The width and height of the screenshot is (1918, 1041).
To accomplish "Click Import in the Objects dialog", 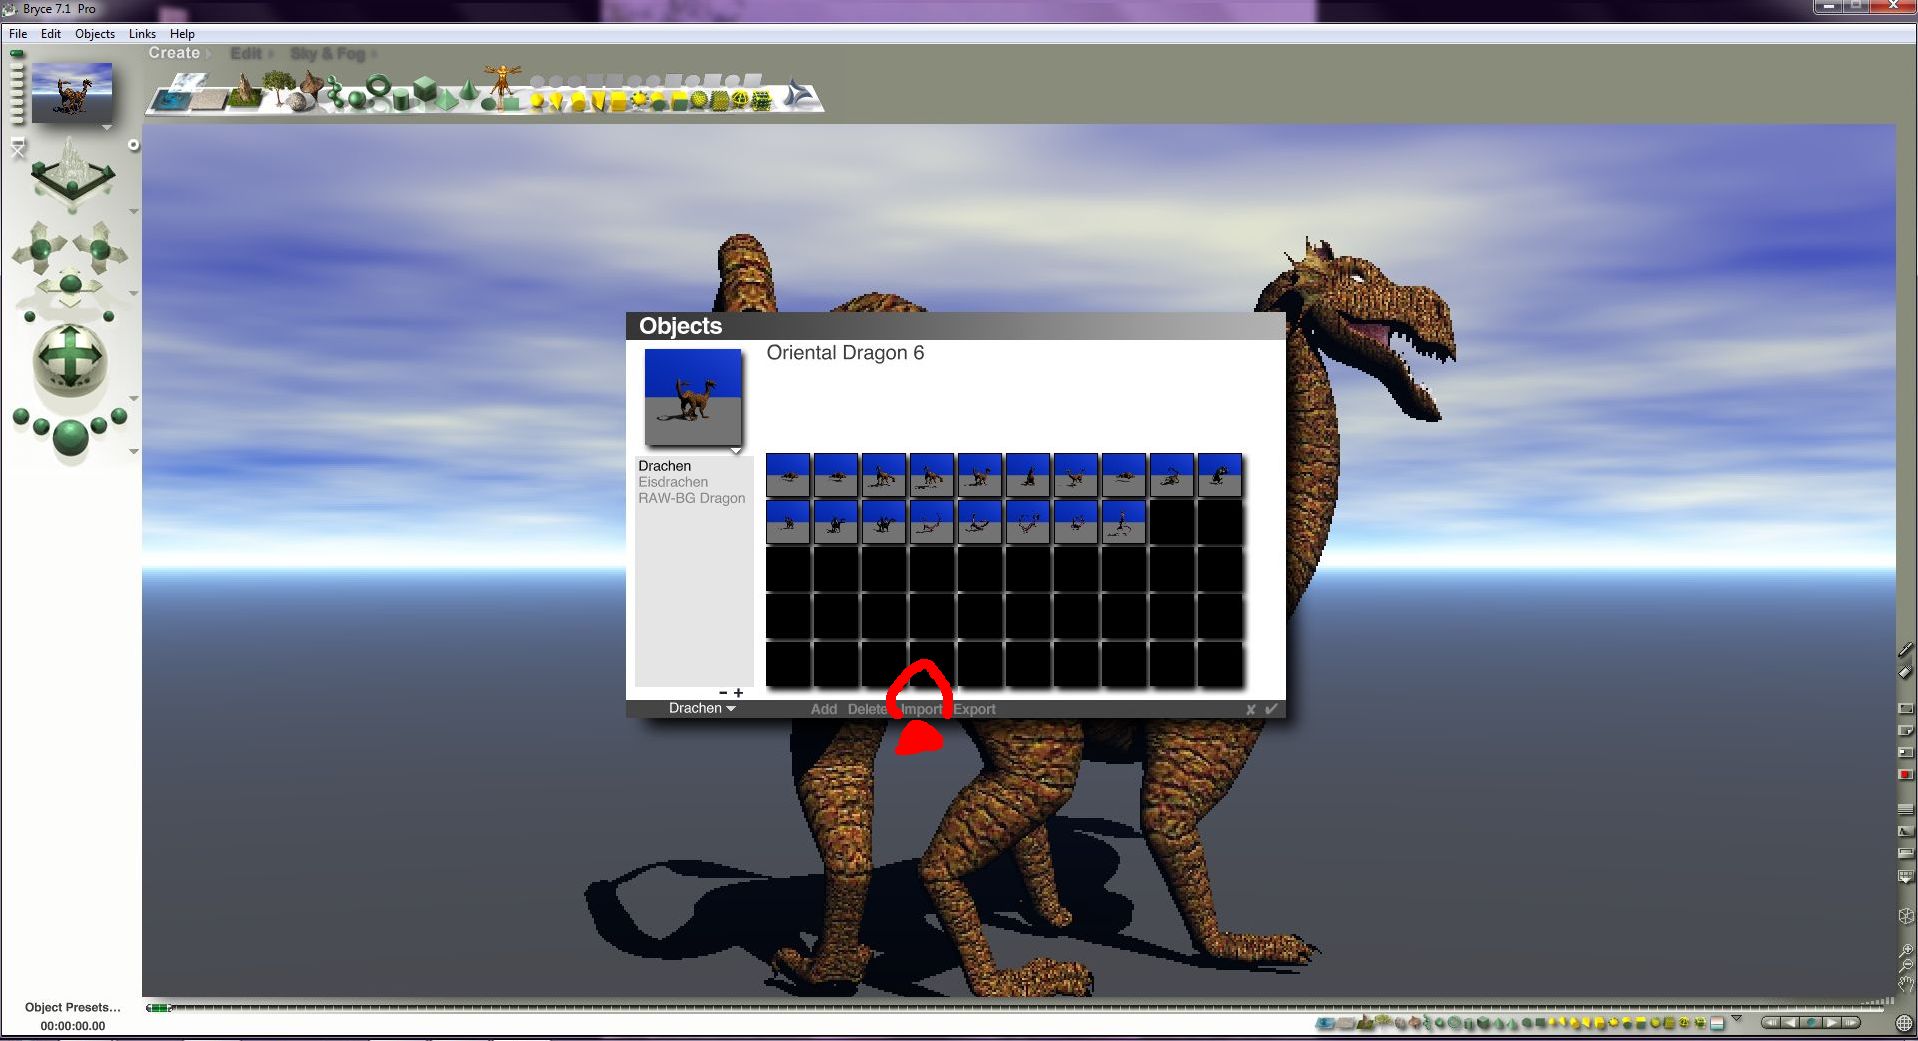I will pos(921,709).
